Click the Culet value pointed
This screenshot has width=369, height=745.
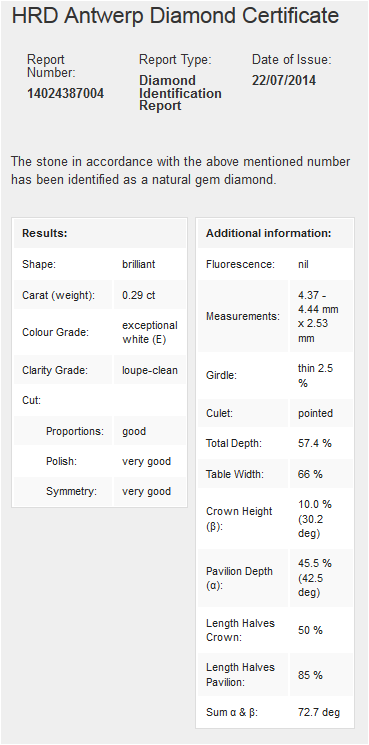coord(315,413)
